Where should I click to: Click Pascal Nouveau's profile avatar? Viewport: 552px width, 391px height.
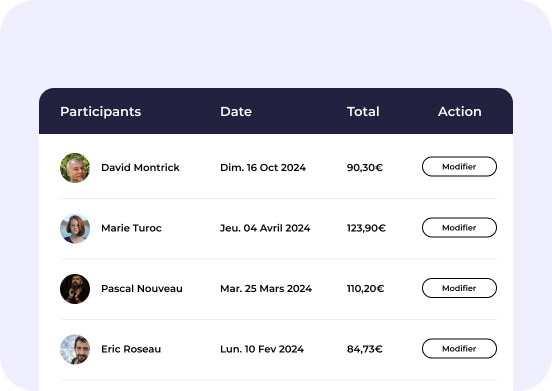click(75, 289)
